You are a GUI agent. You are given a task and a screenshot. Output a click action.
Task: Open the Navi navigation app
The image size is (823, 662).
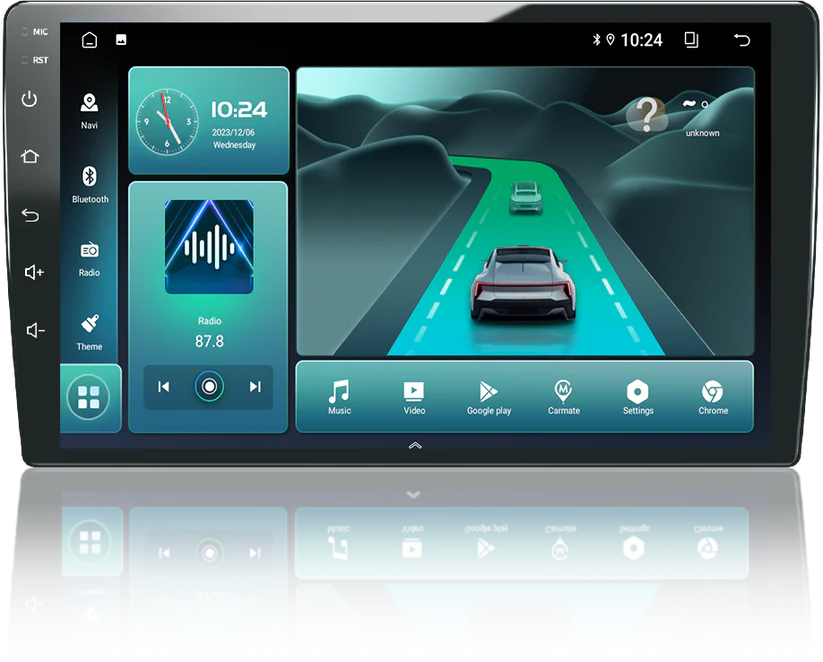coord(89,109)
